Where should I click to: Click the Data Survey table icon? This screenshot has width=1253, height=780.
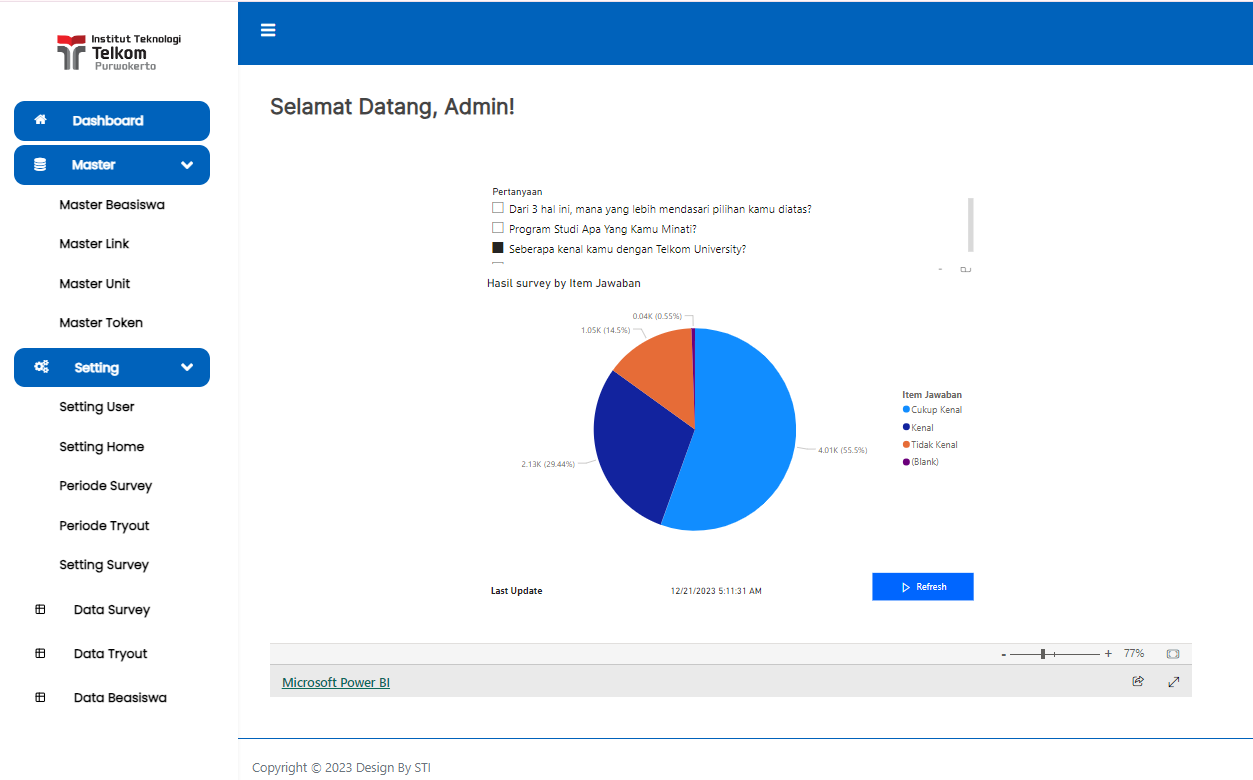point(40,609)
